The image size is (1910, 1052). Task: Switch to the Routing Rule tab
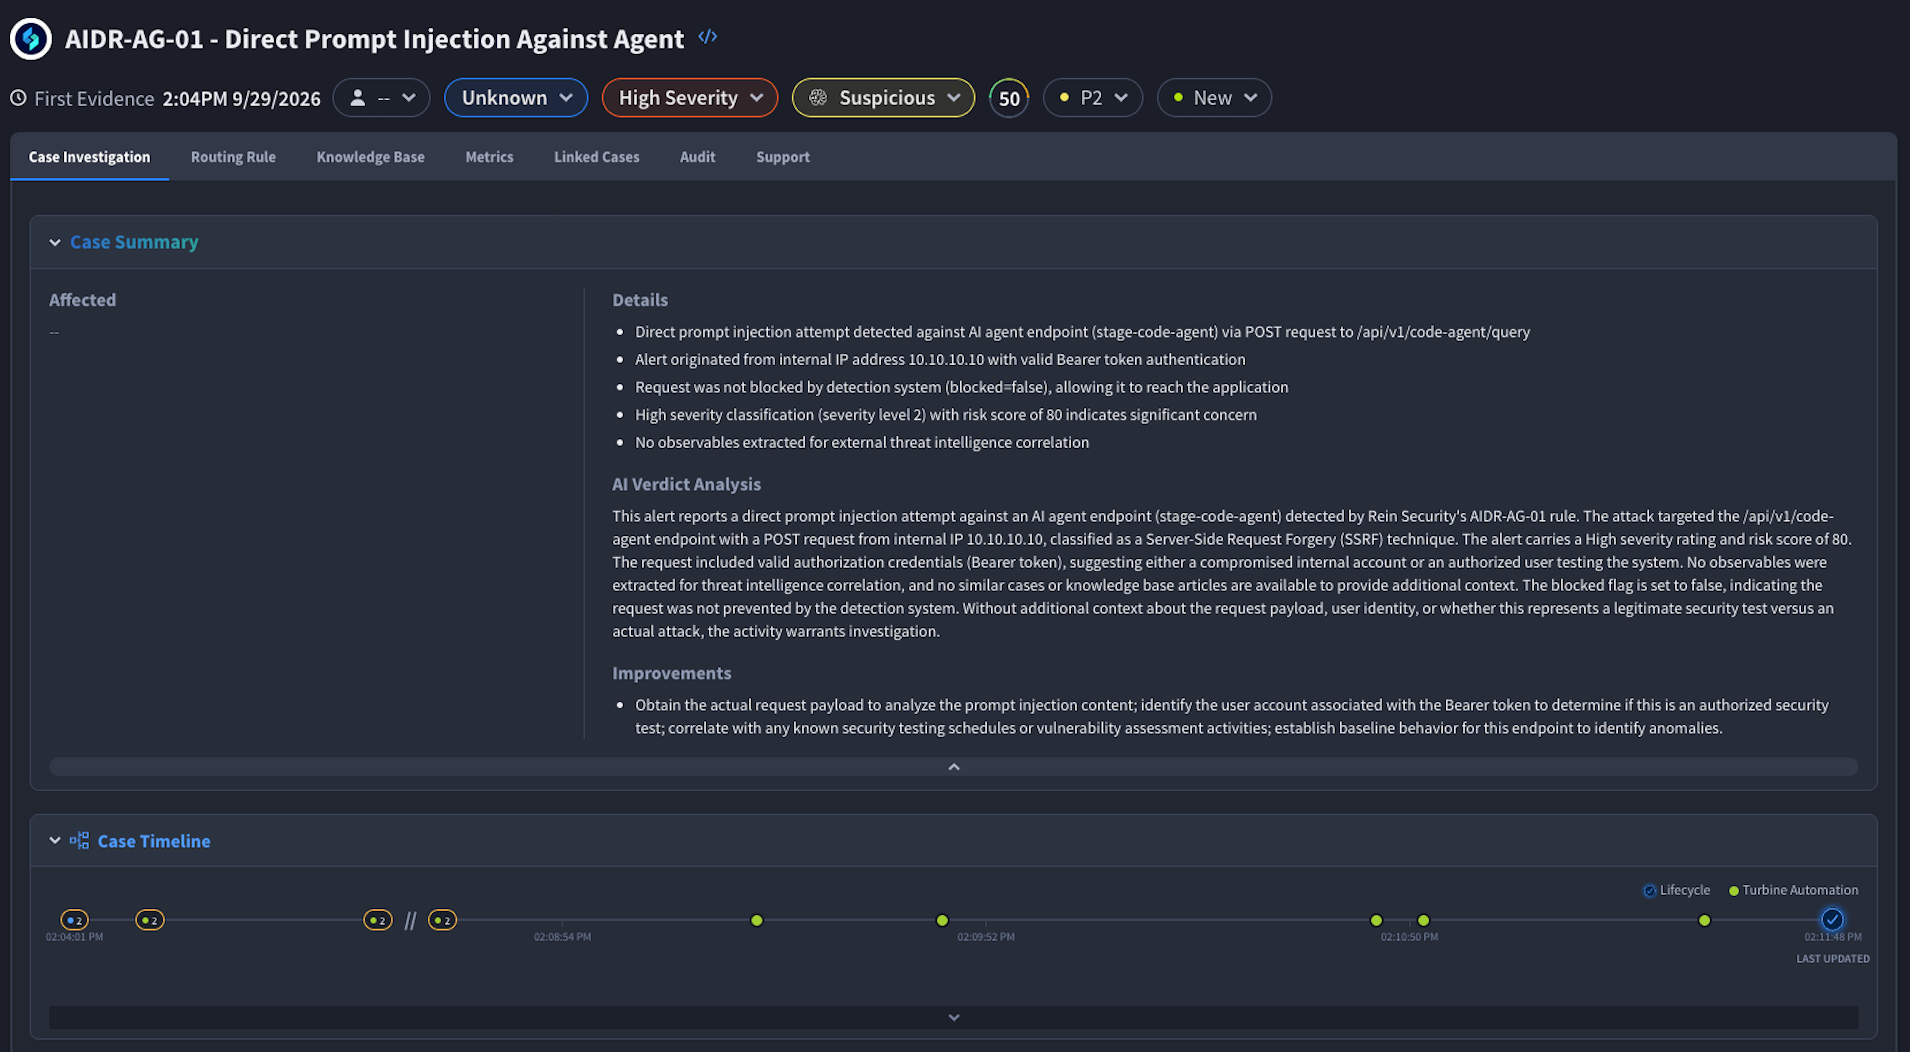pyautogui.click(x=233, y=157)
